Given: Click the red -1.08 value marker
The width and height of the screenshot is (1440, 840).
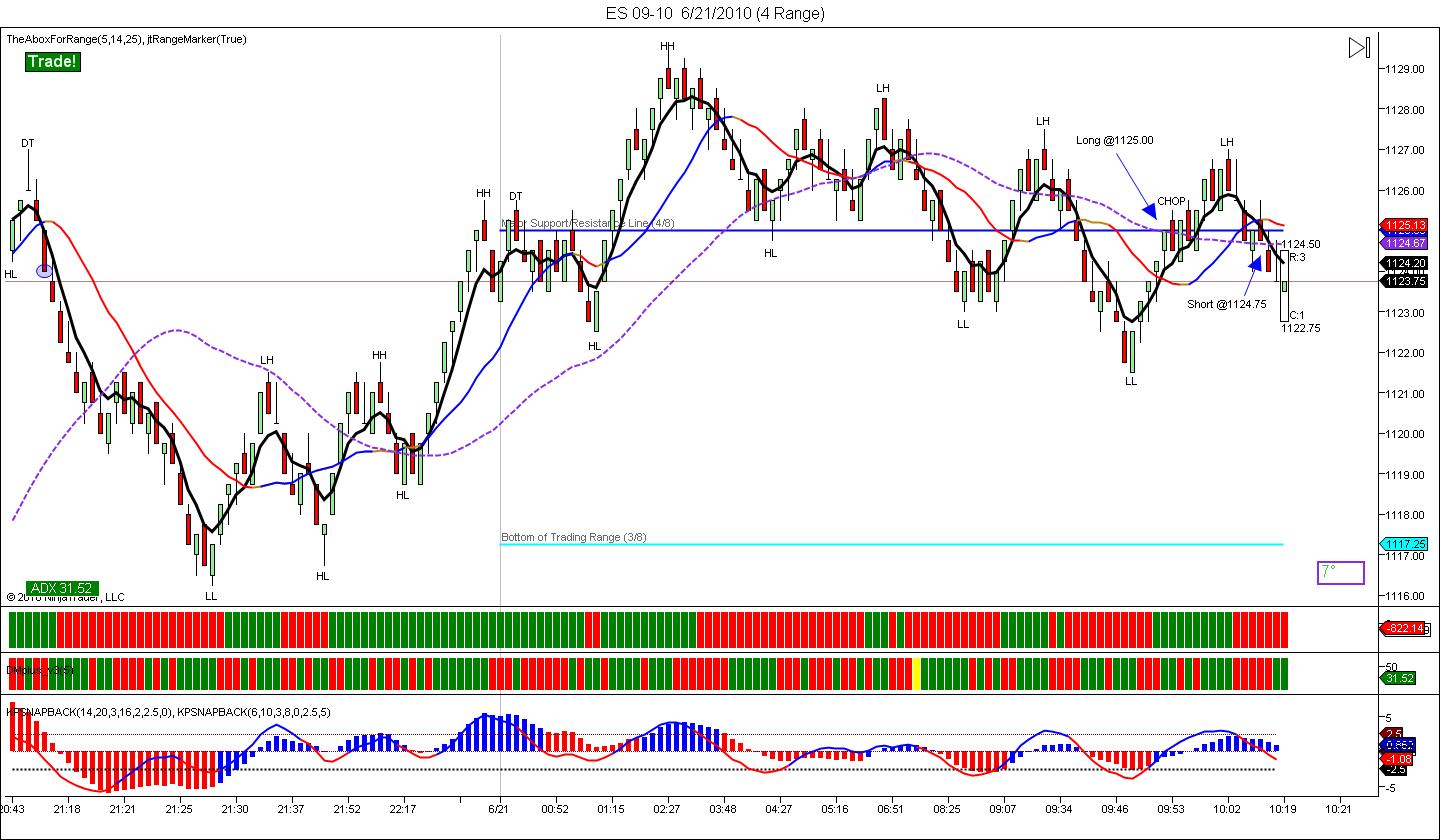Looking at the screenshot, I should (x=1396, y=757).
